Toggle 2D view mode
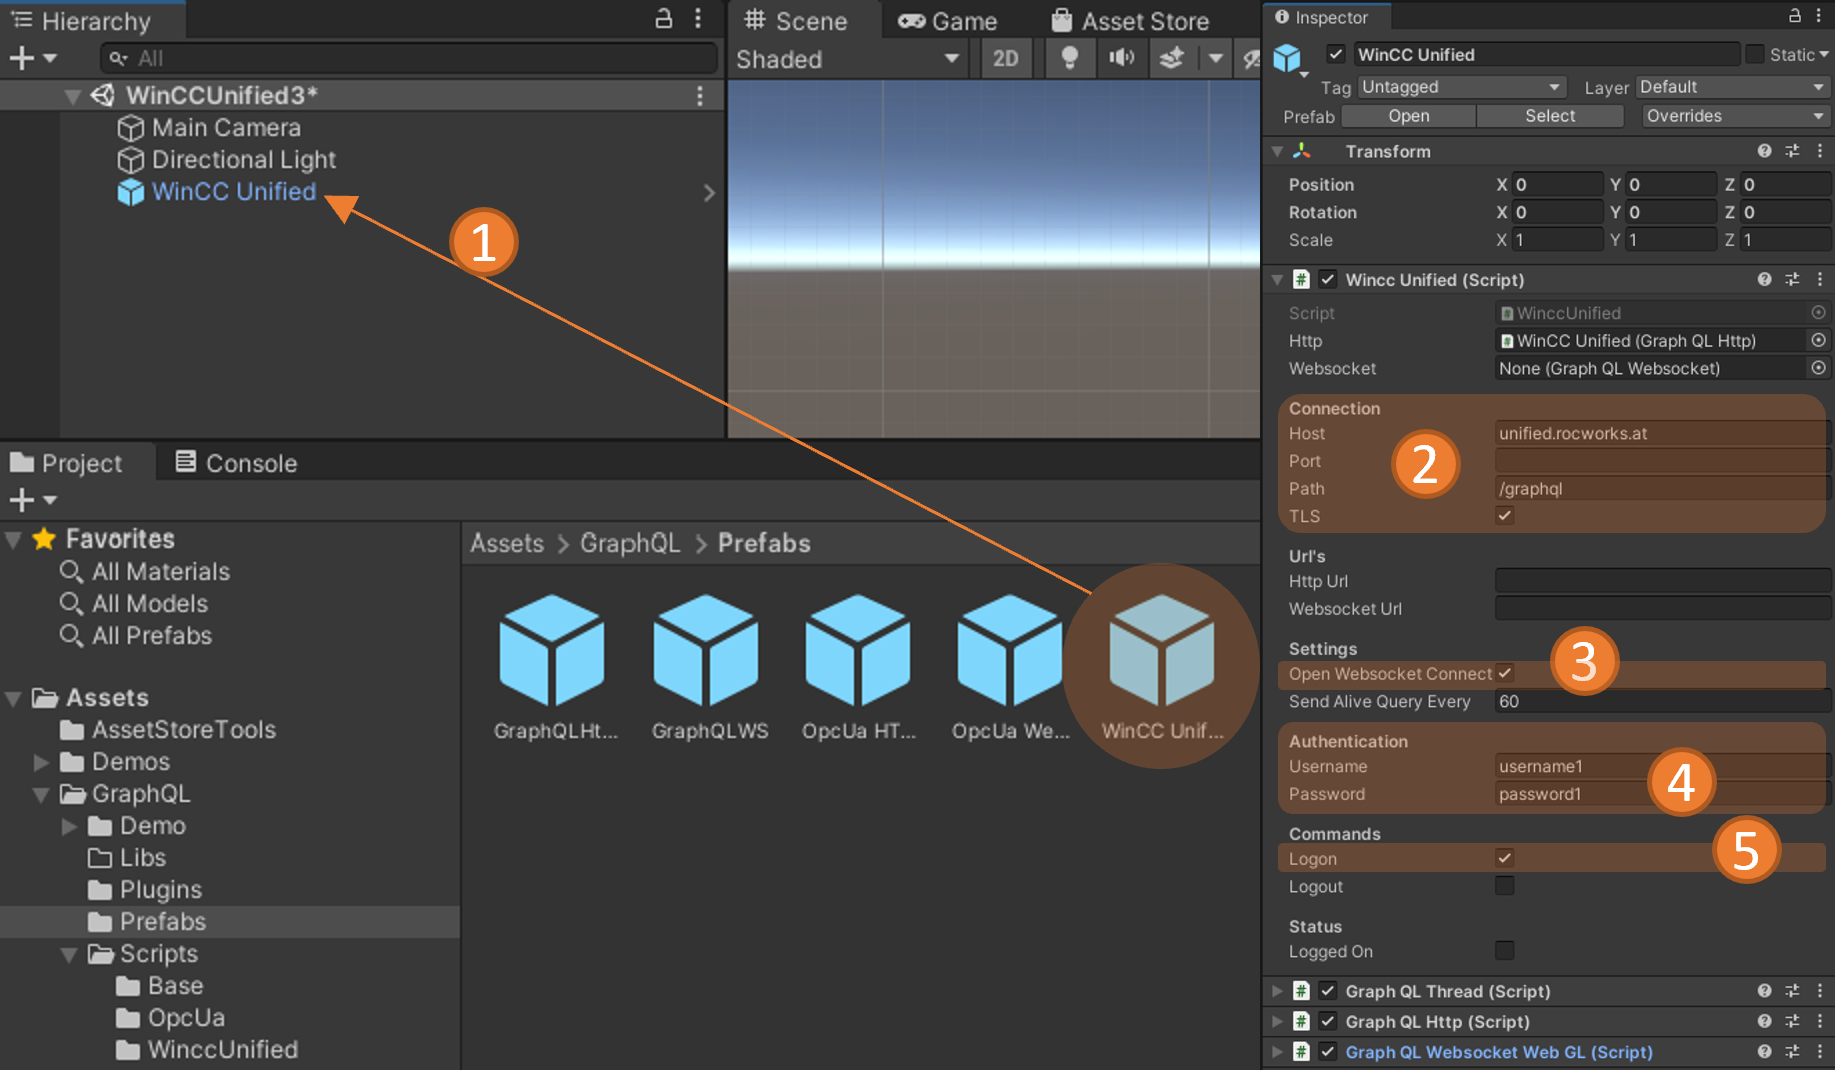 coord(1006,59)
